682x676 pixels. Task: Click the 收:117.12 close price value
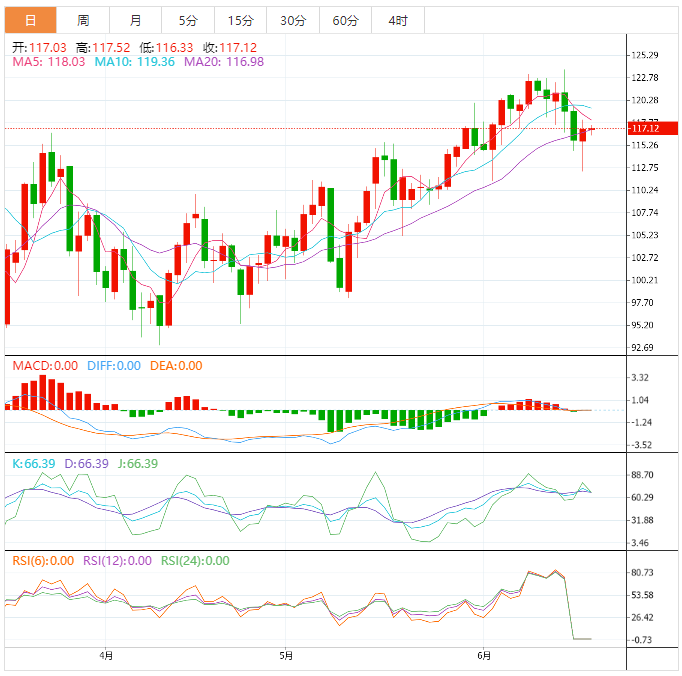230,47
